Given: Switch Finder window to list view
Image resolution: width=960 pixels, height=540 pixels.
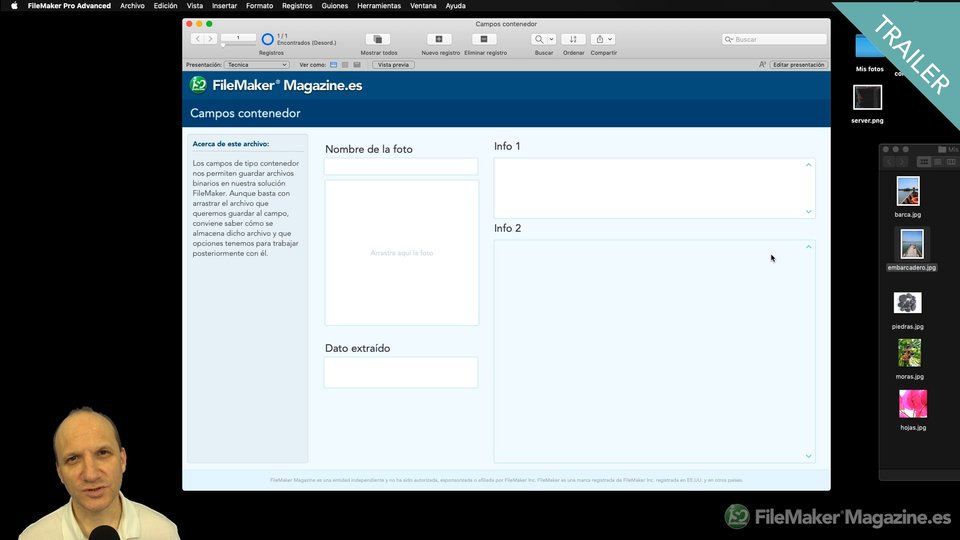Looking at the screenshot, I should tap(937, 162).
